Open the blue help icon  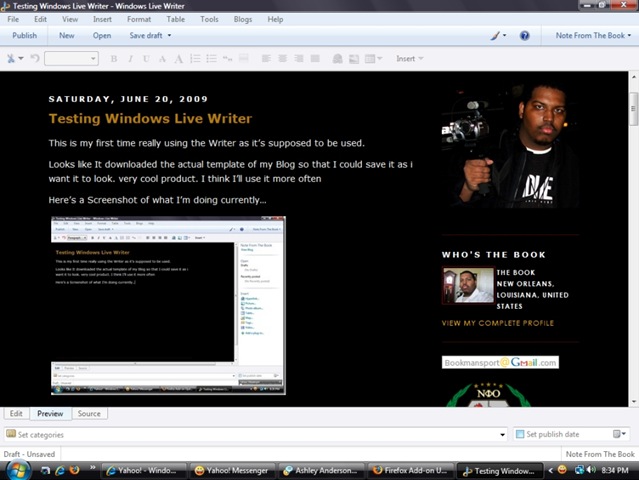click(x=524, y=36)
